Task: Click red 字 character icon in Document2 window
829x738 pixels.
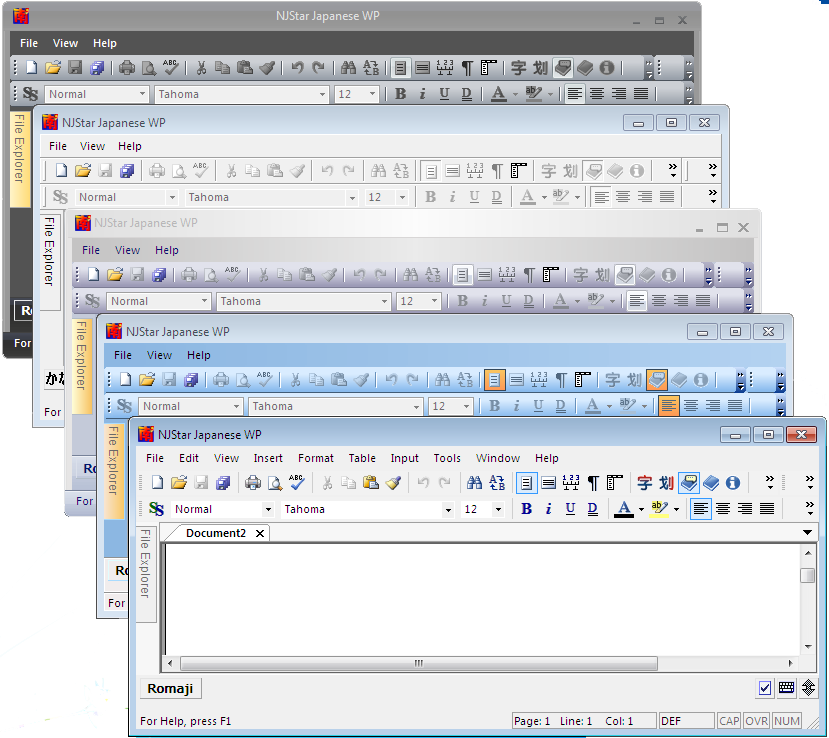Action: click(x=644, y=483)
